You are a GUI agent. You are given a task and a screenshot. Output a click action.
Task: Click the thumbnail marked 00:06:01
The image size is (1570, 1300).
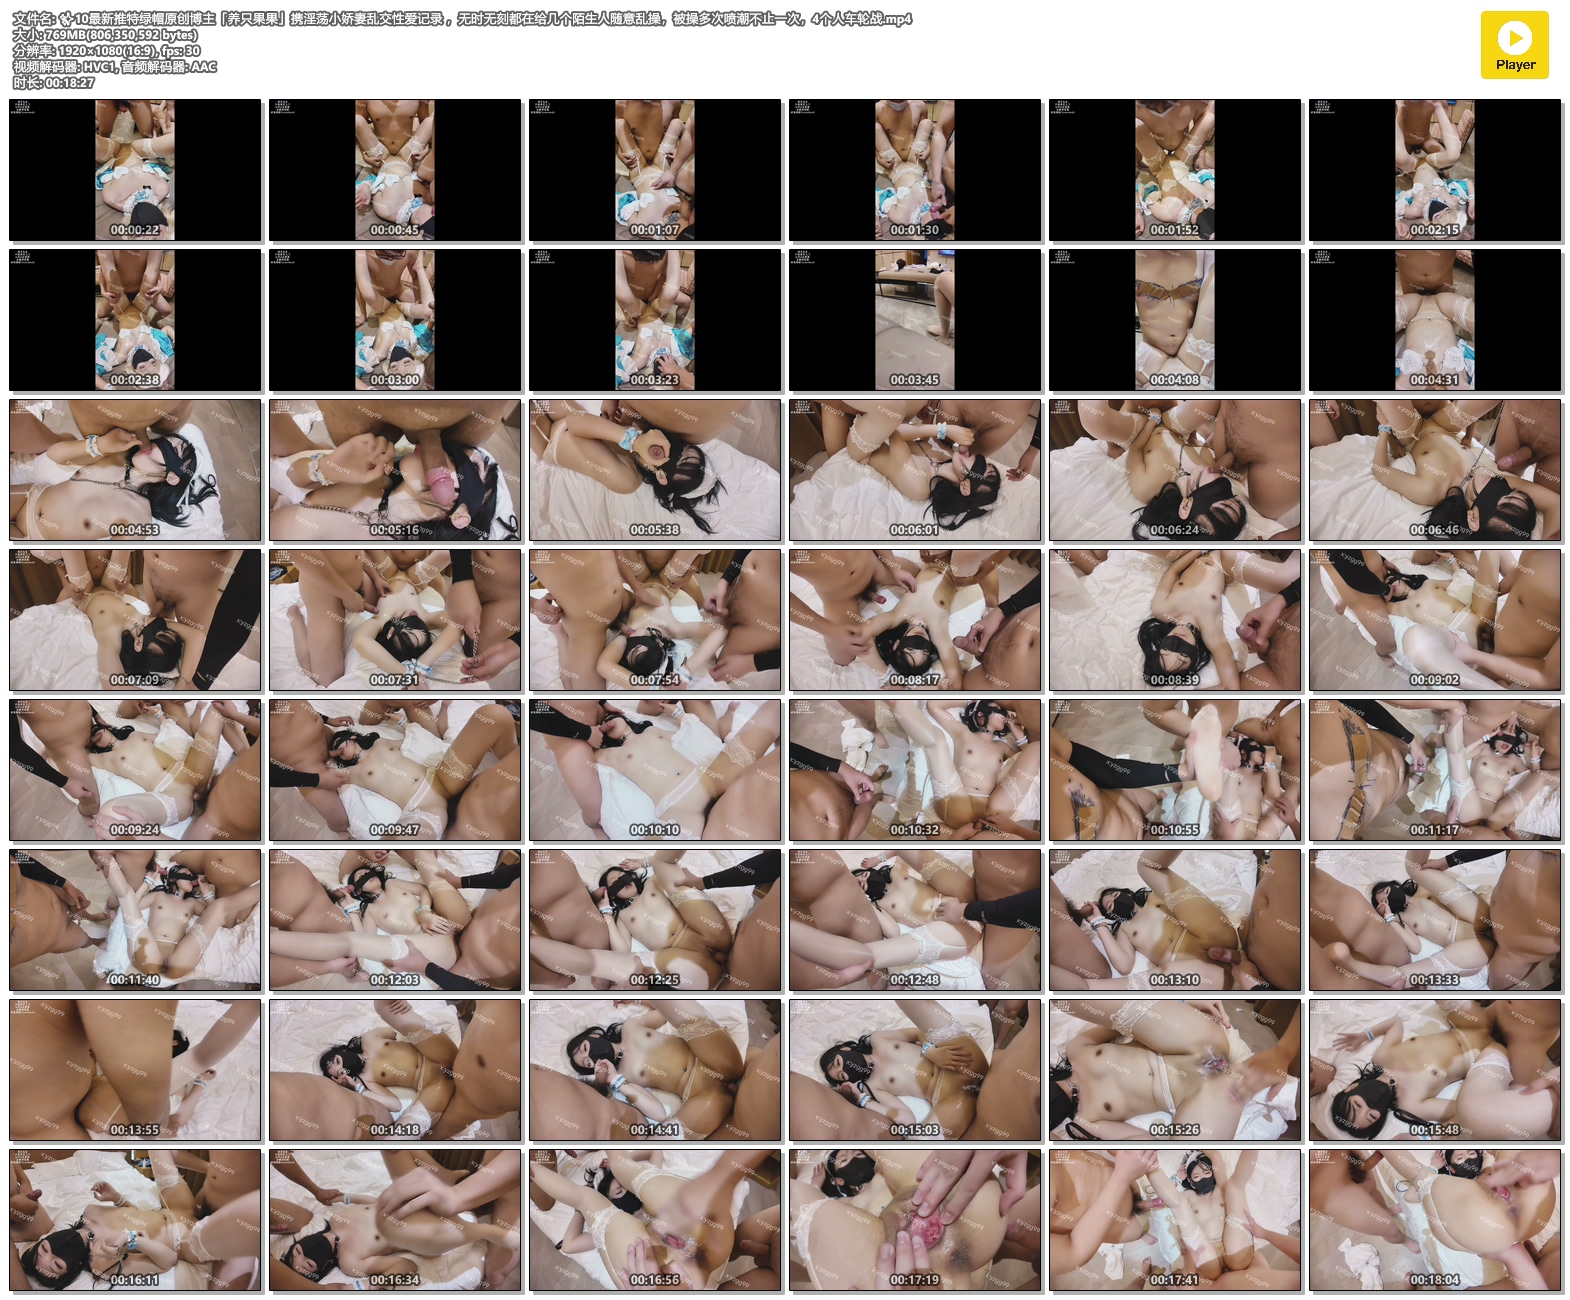click(x=915, y=470)
